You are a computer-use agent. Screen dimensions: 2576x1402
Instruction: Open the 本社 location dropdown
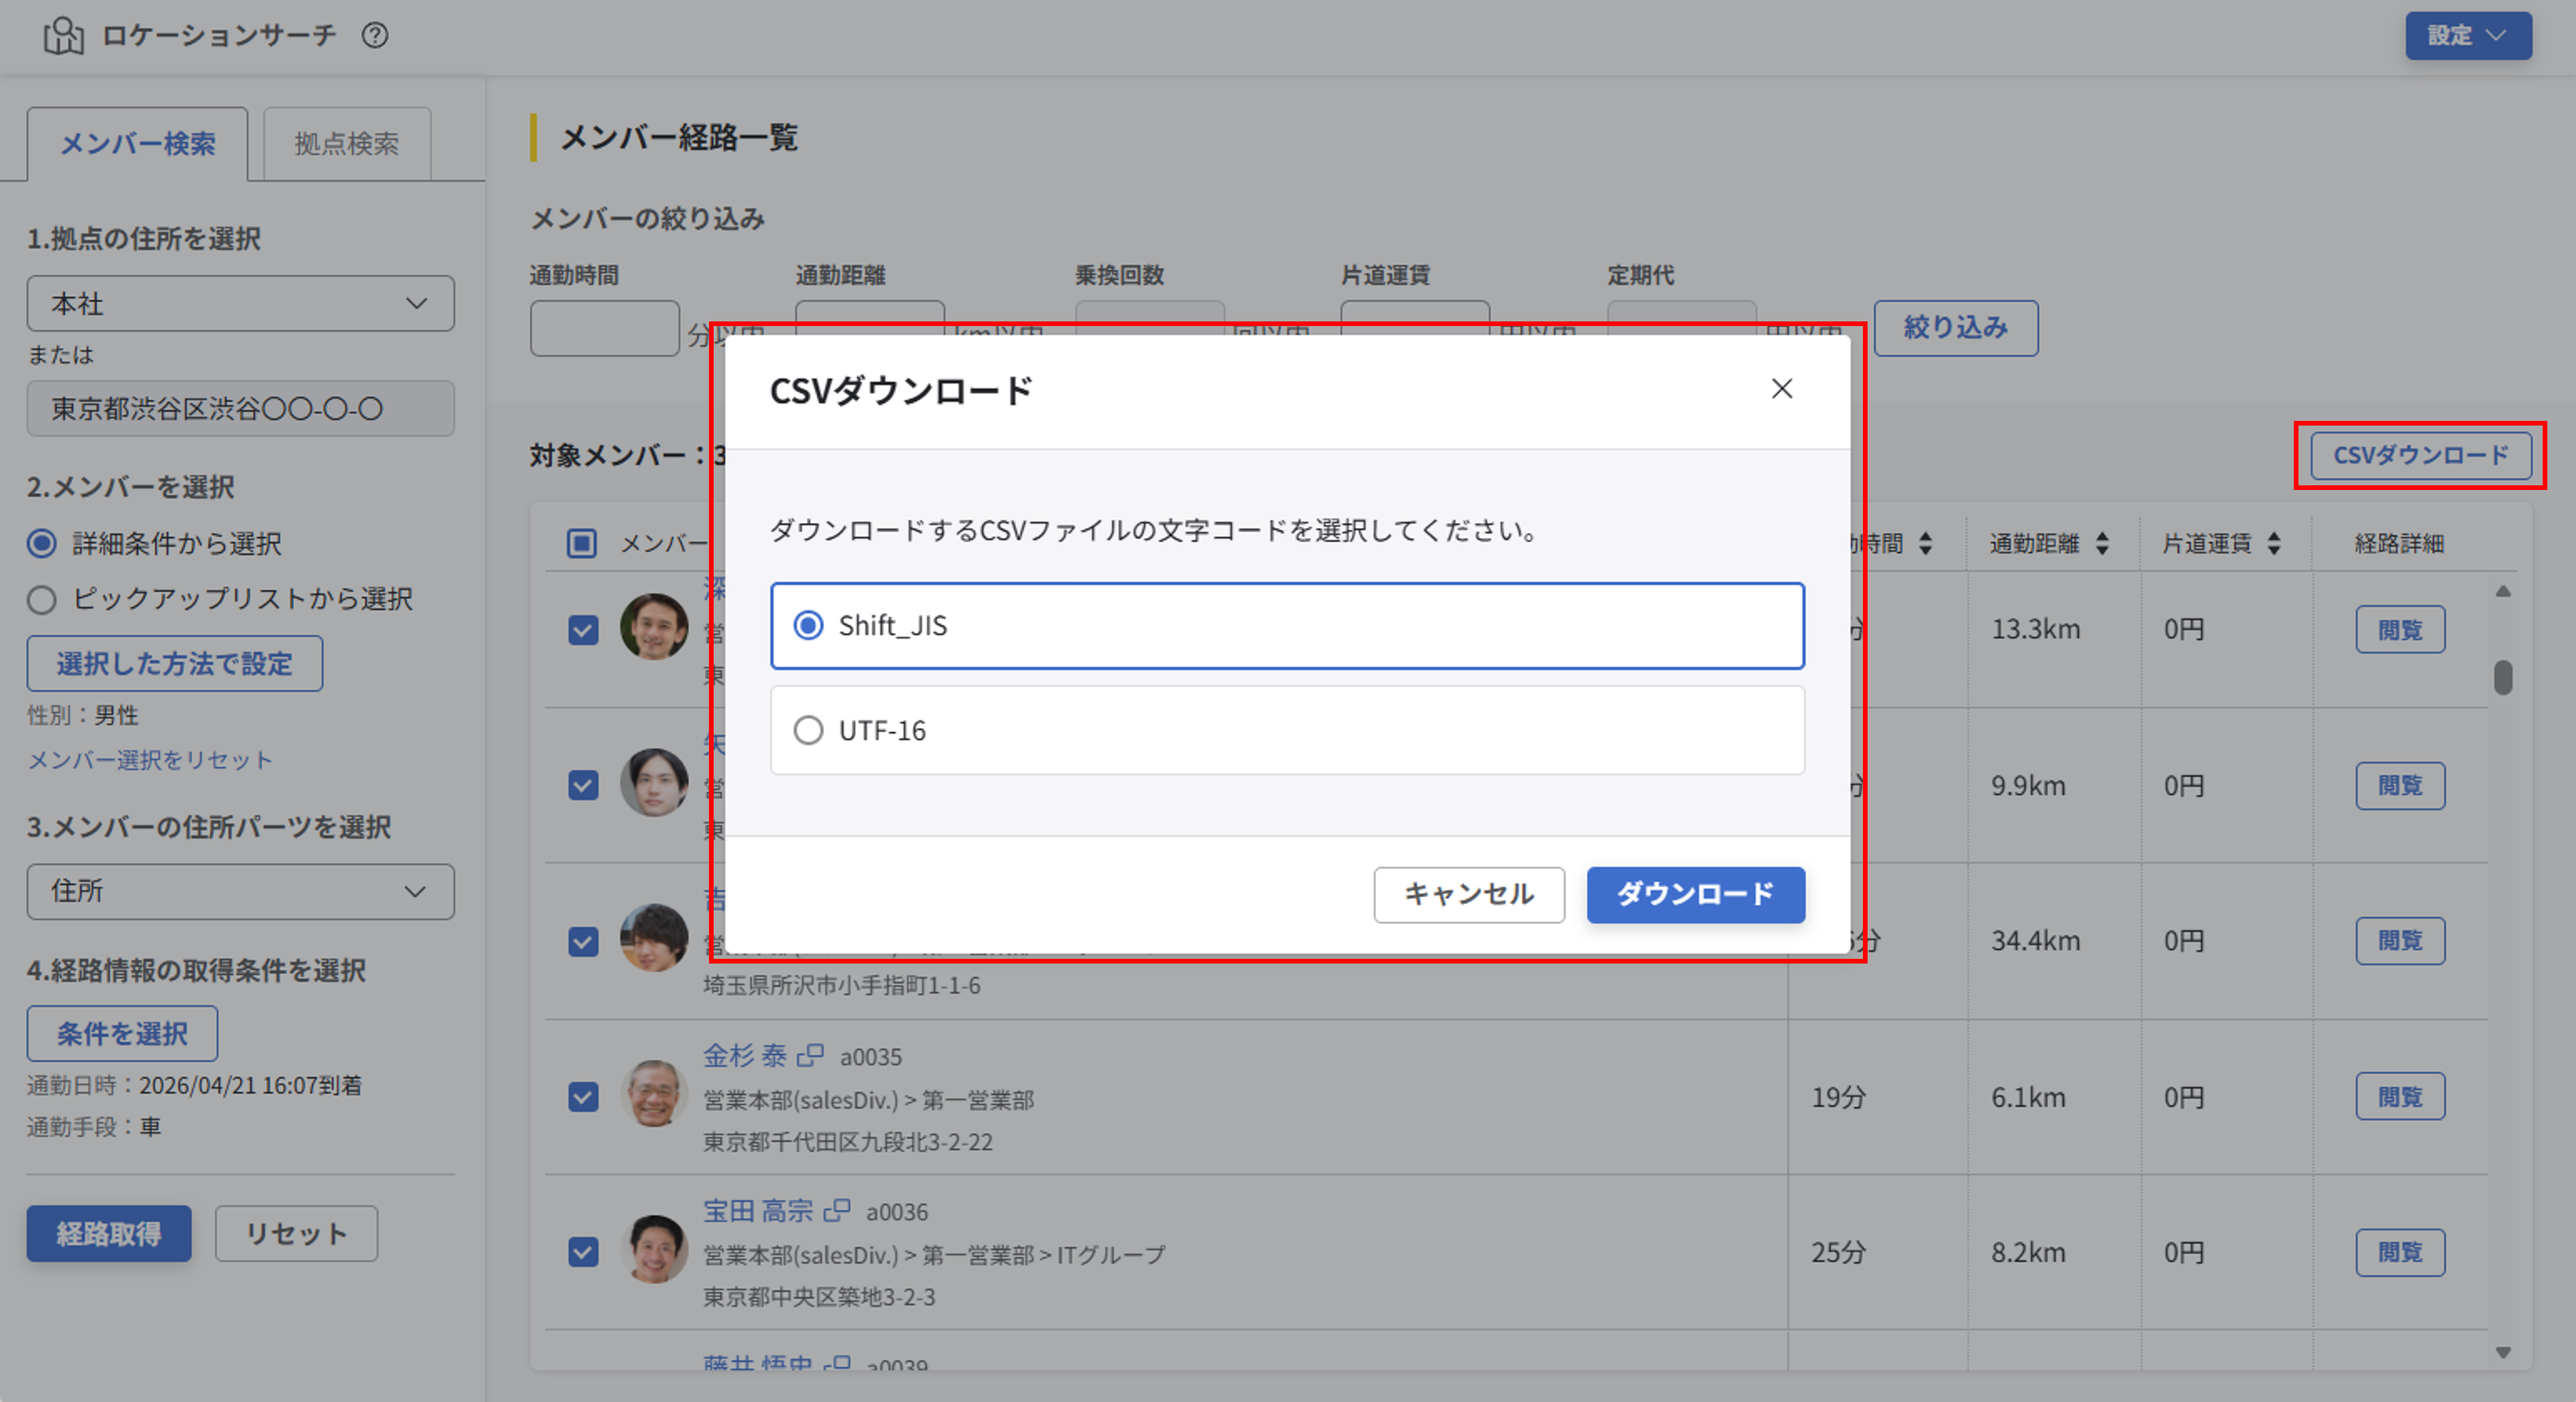[240, 303]
